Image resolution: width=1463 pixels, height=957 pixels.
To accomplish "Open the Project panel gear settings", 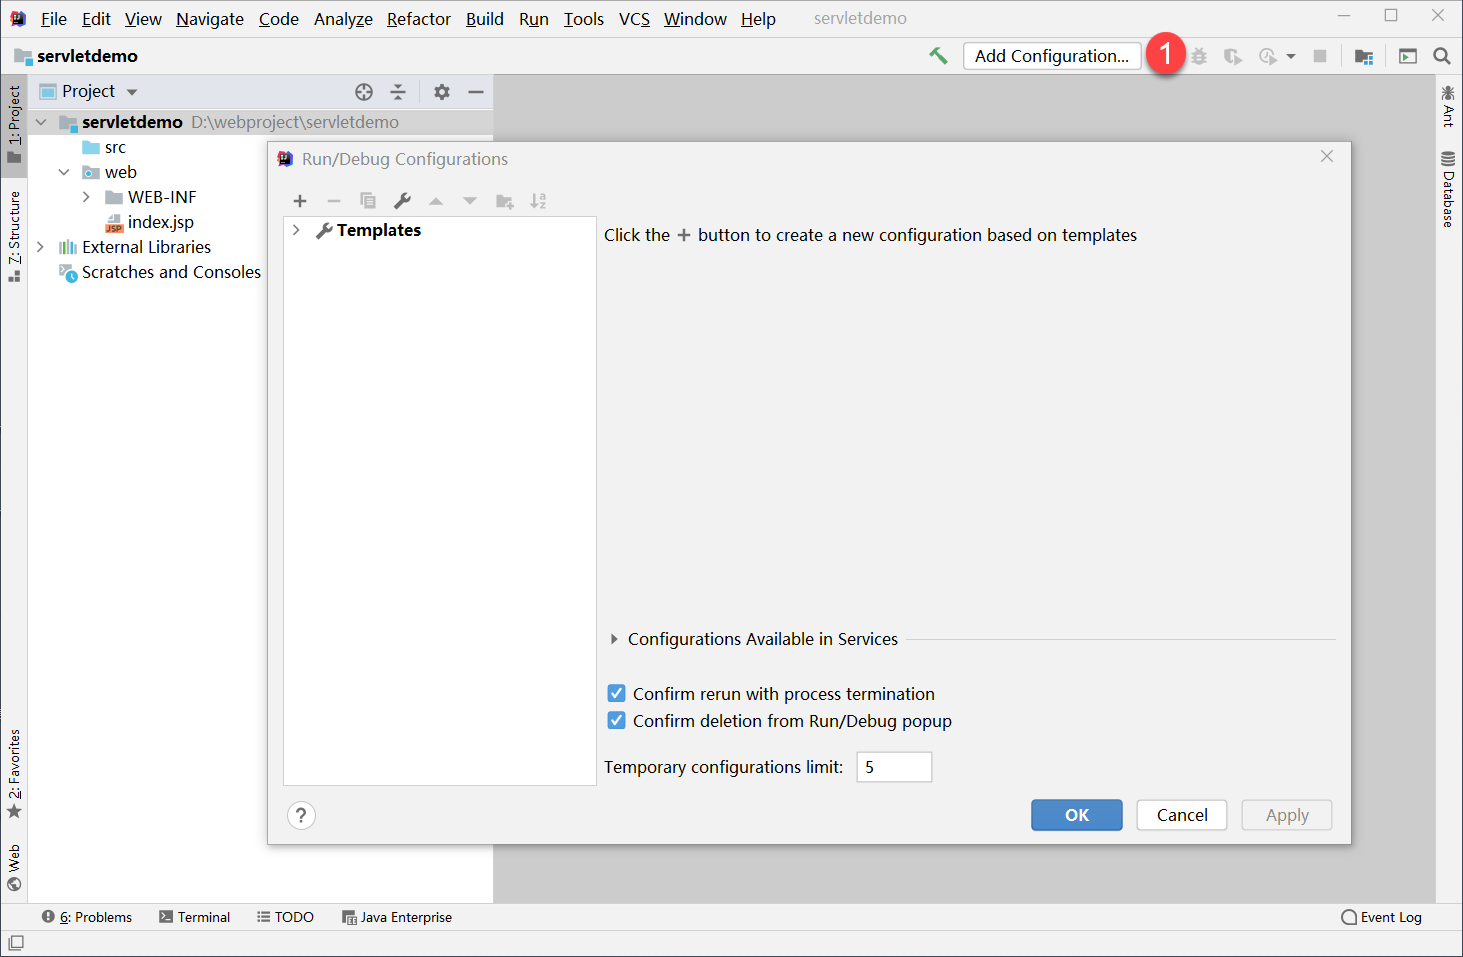I will (x=442, y=92).
